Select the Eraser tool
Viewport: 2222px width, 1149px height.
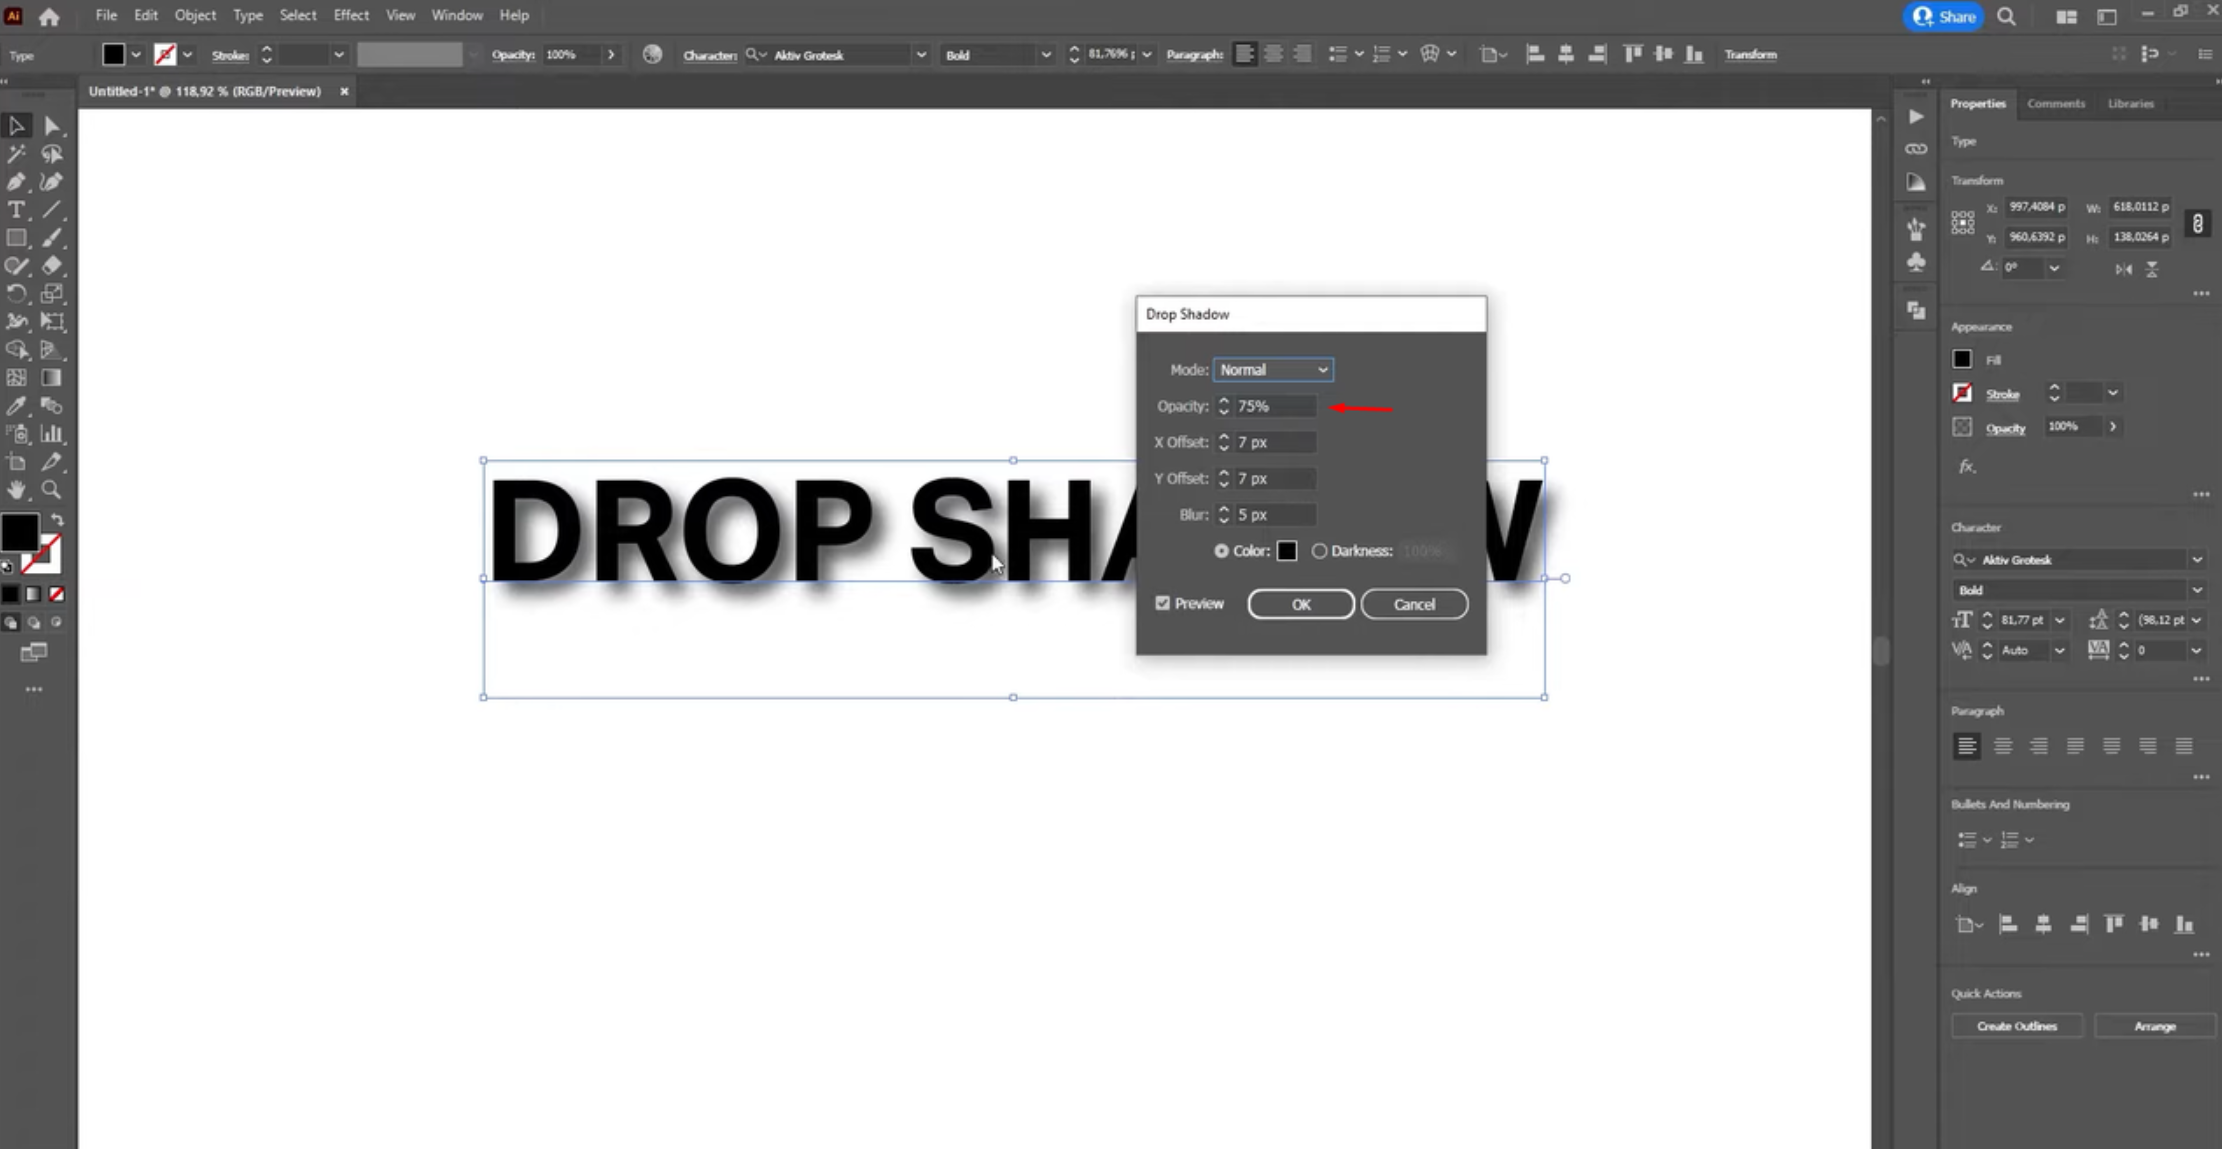tap(52, 266)
